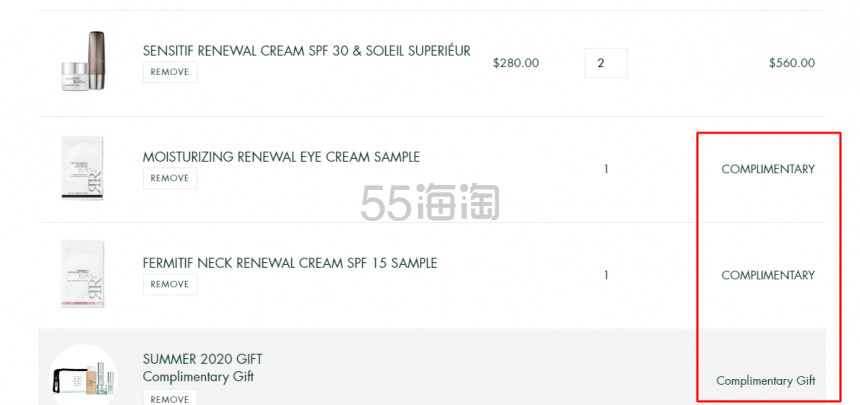Screen dimensions: 860x405
Task: Click Complimentary label for eye cream sample
Action: click(768, 169)
